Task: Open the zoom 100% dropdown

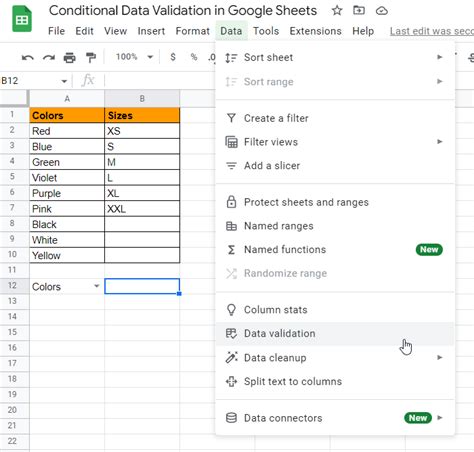Action: 134,57
